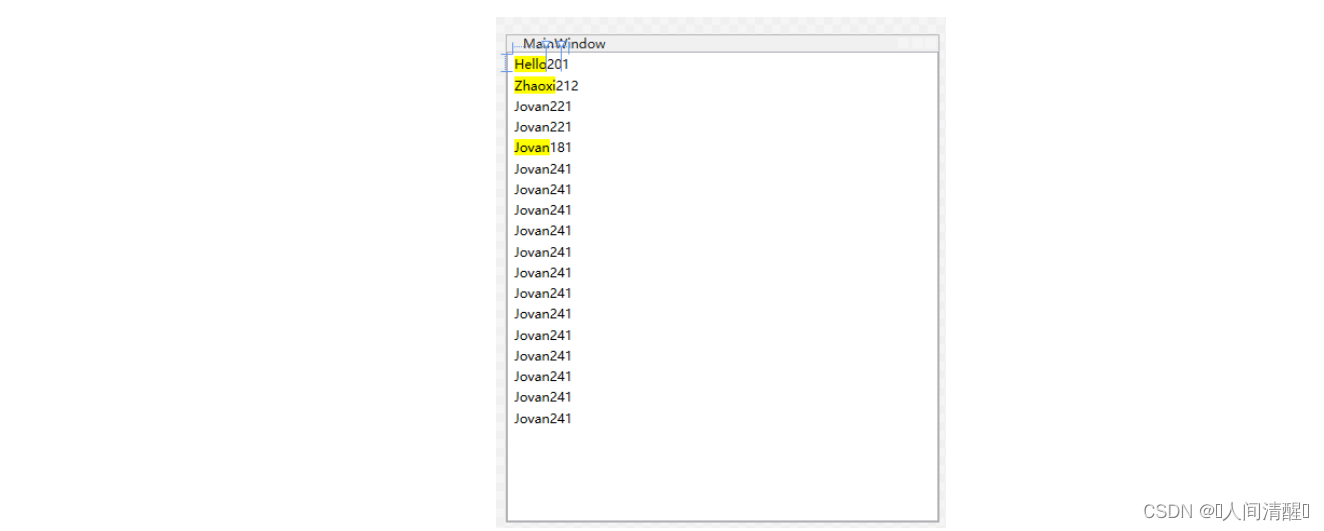This screenshot has height=531, width=1324.
Task: Select the Jovan181 list item
Action: coord(543,148)
